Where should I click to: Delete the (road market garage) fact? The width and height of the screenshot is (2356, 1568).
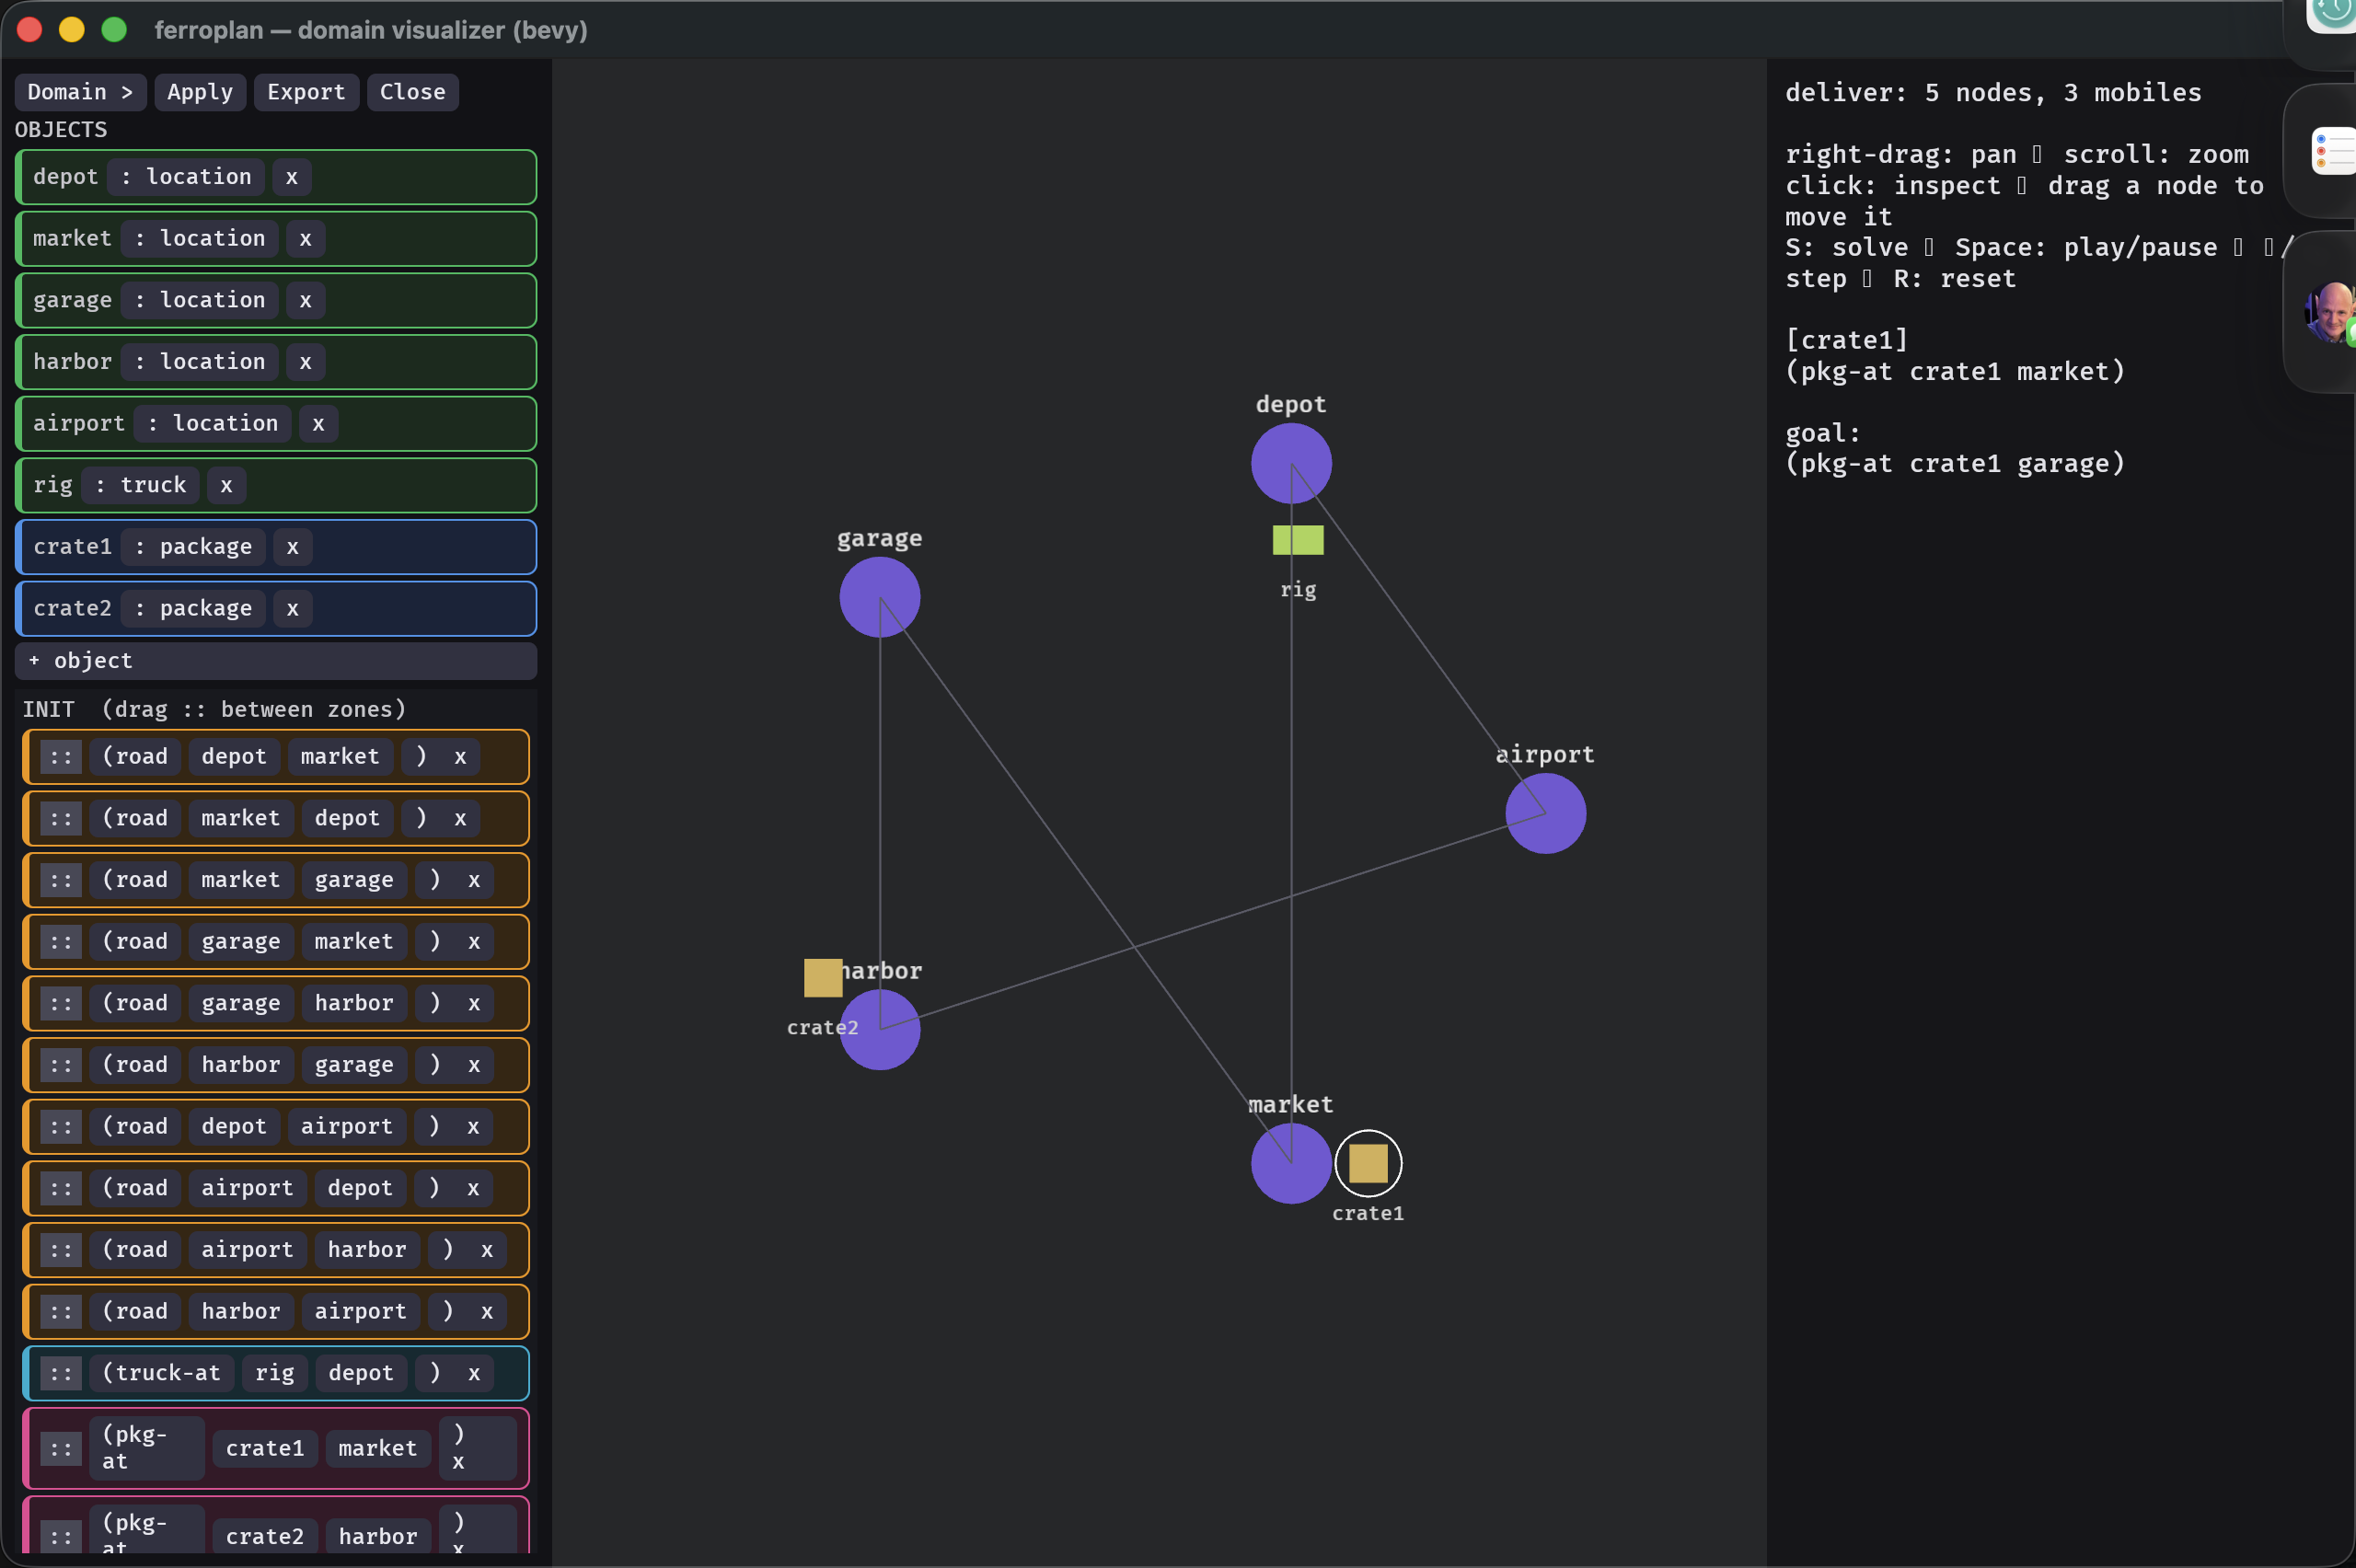[474, 880]
